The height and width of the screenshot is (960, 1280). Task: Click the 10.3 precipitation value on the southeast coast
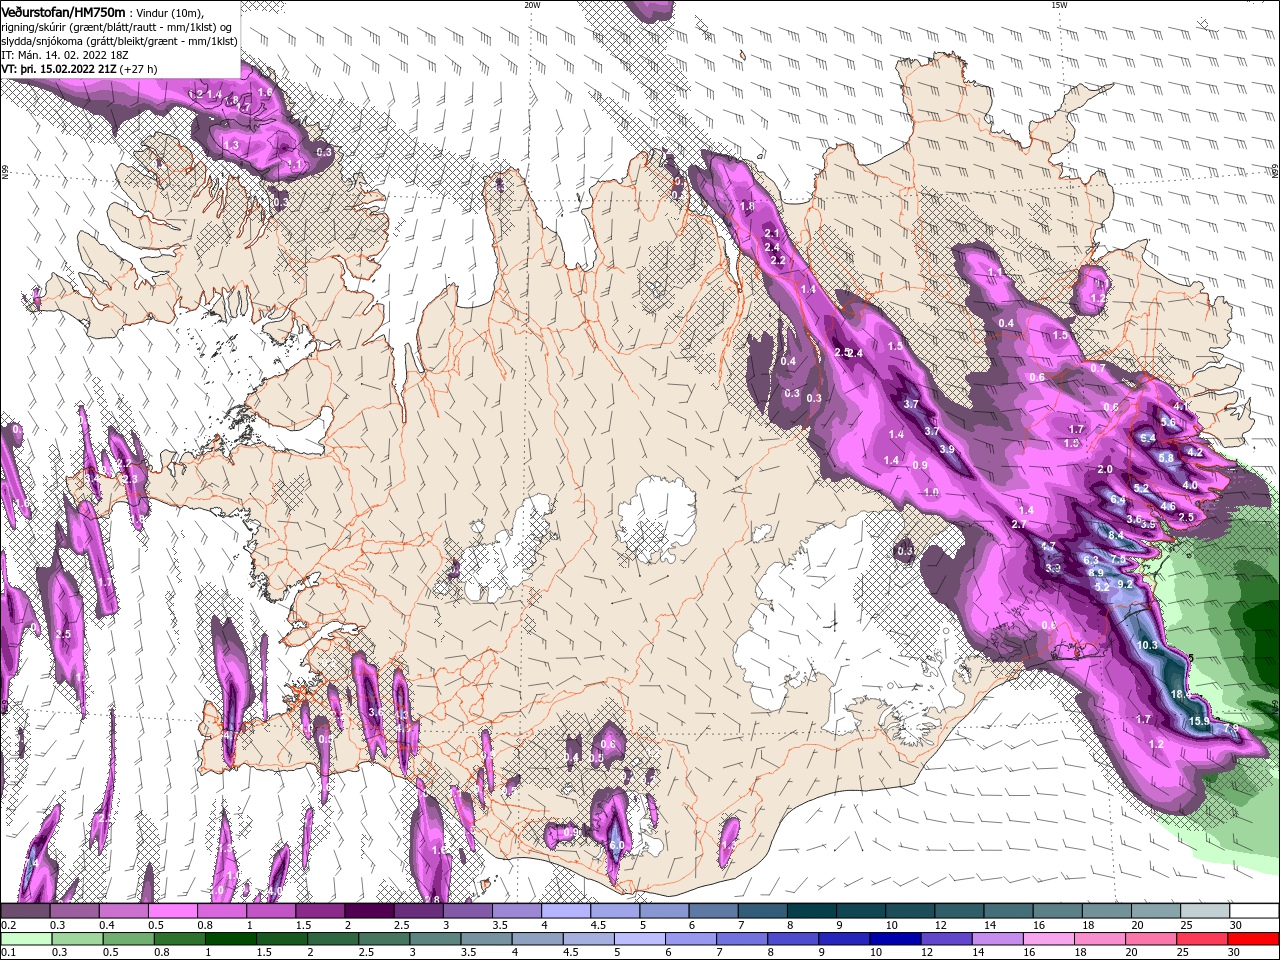point(1147,646)
